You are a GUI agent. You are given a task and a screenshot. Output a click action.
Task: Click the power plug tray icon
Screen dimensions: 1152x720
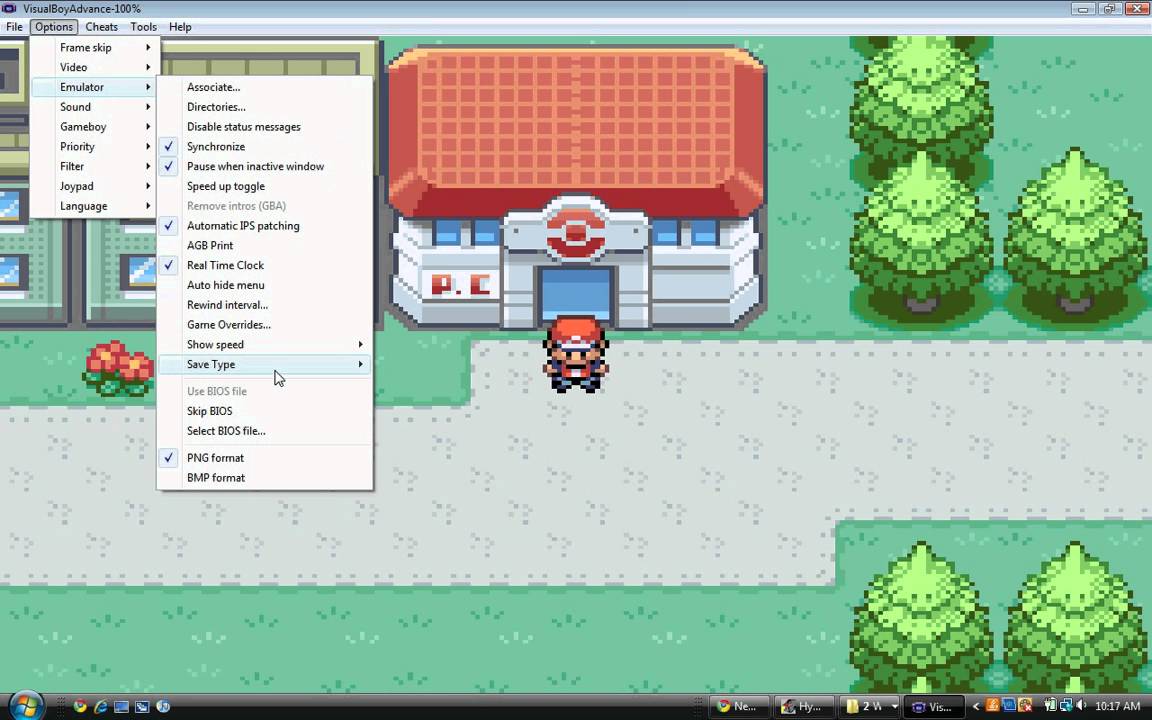[x=1050, y=706]
